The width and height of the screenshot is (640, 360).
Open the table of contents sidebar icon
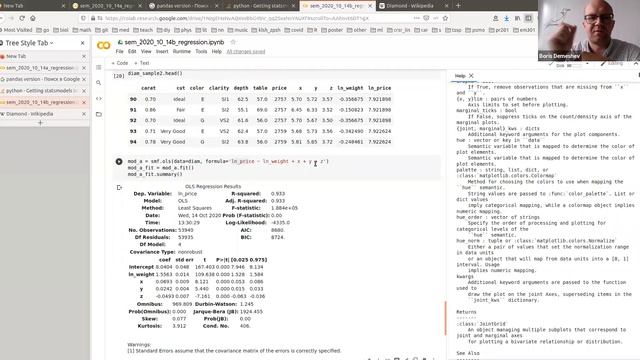point(99,67)
